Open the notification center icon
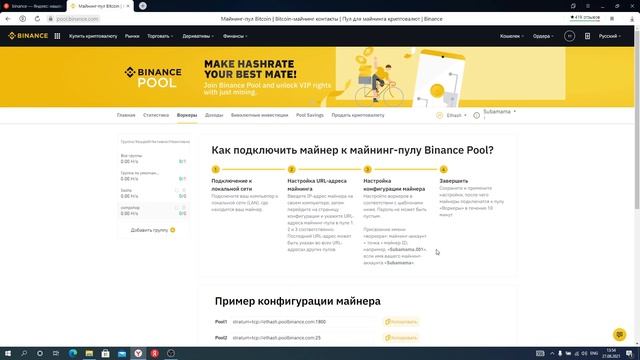Screen dimensions: 640x360 click(629, 353)
